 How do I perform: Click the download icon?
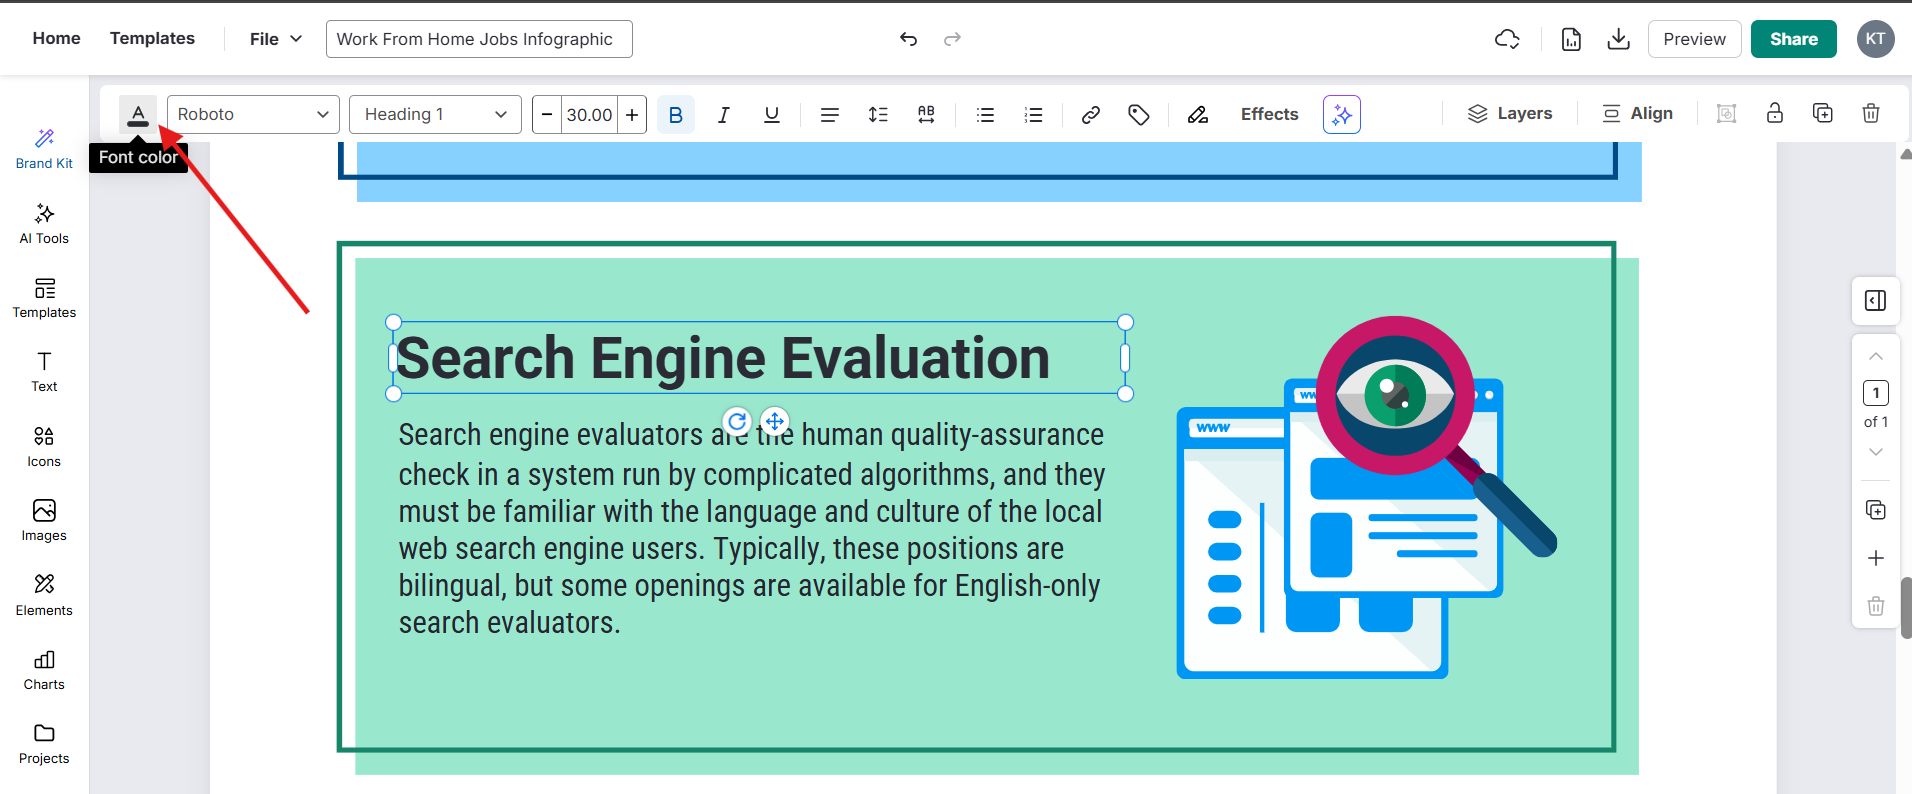tap(1618, 39)
